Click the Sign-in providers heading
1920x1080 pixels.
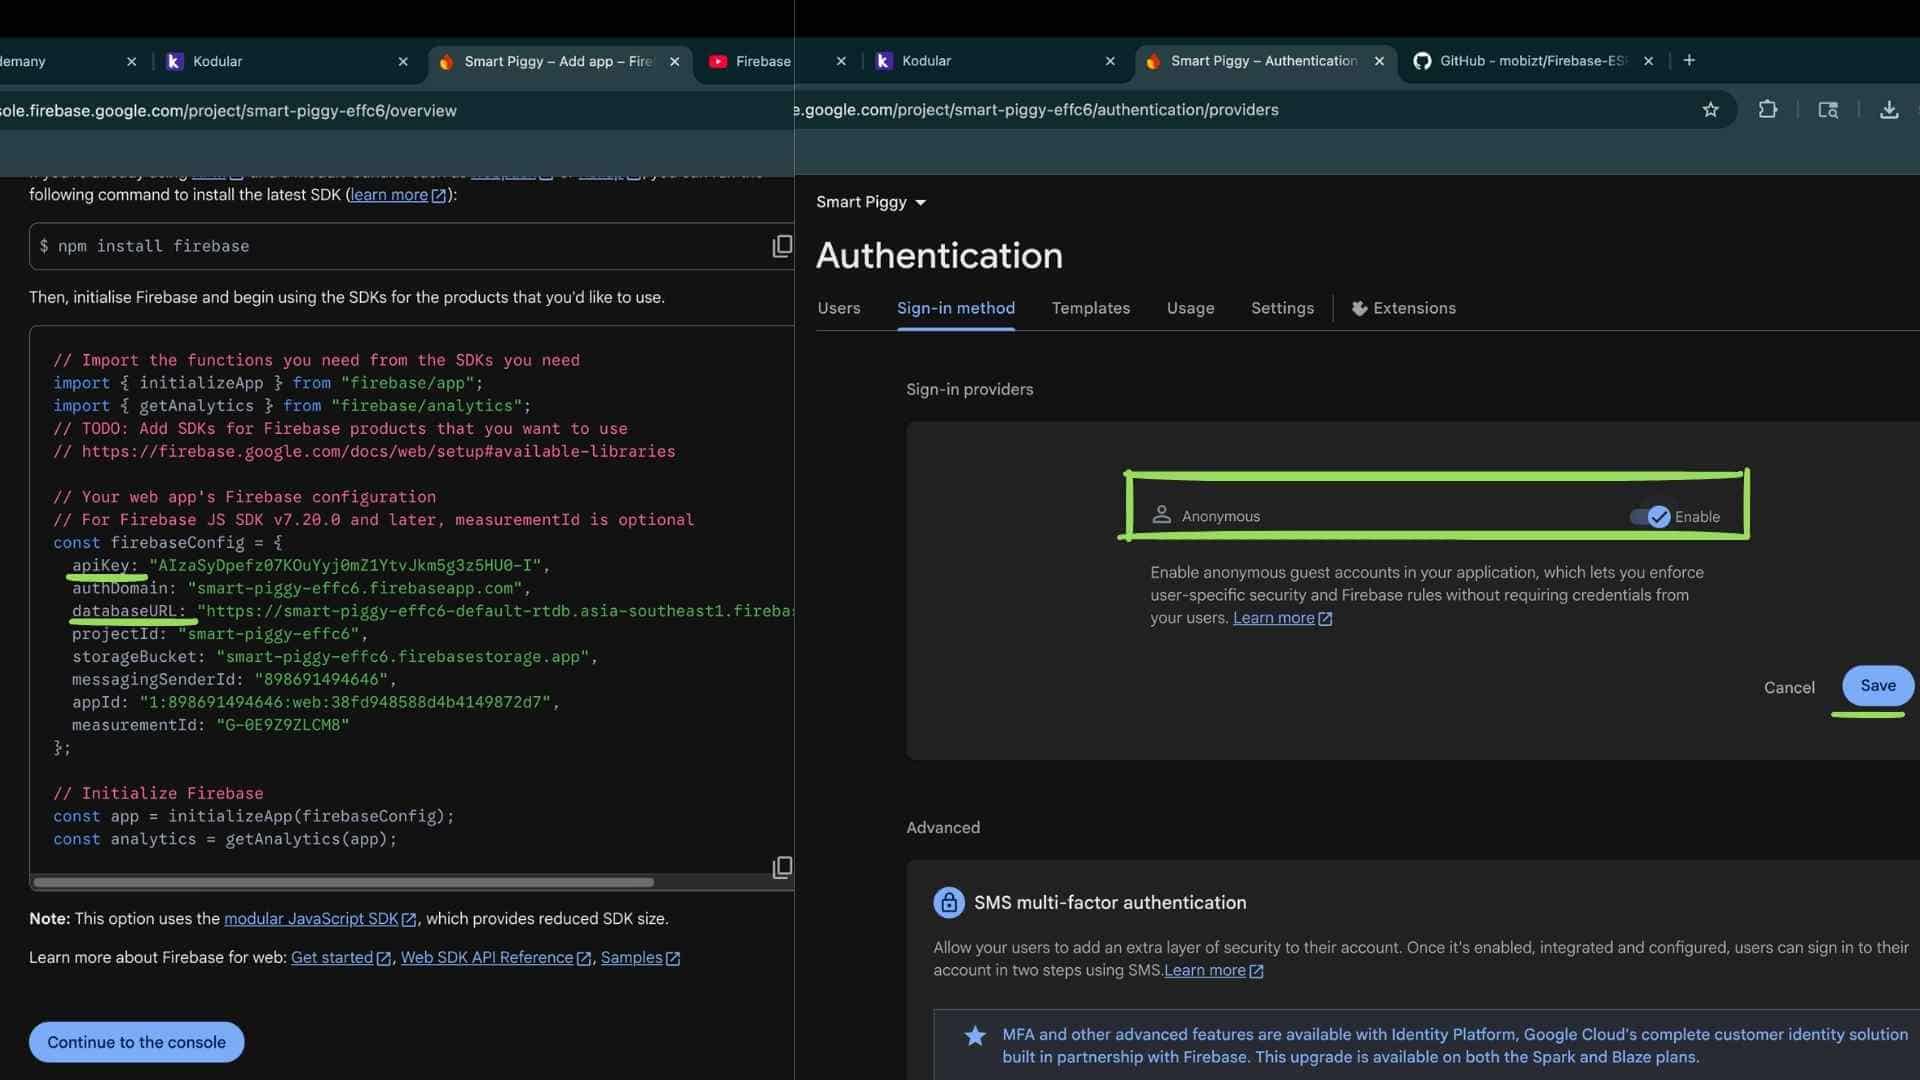pos(970,390)
